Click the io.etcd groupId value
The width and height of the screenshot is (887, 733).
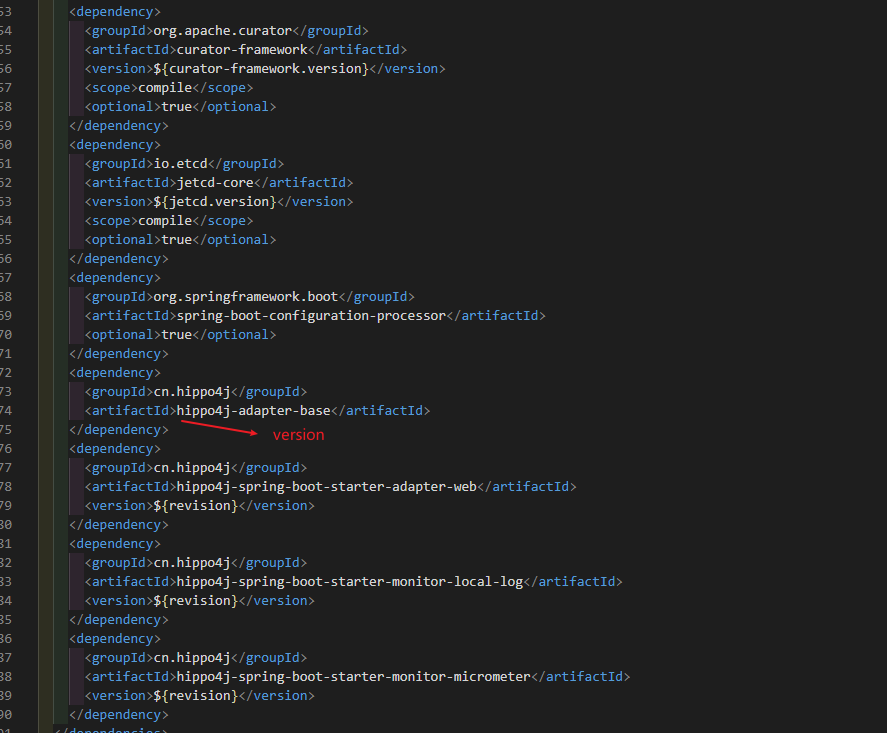[180, 163]
